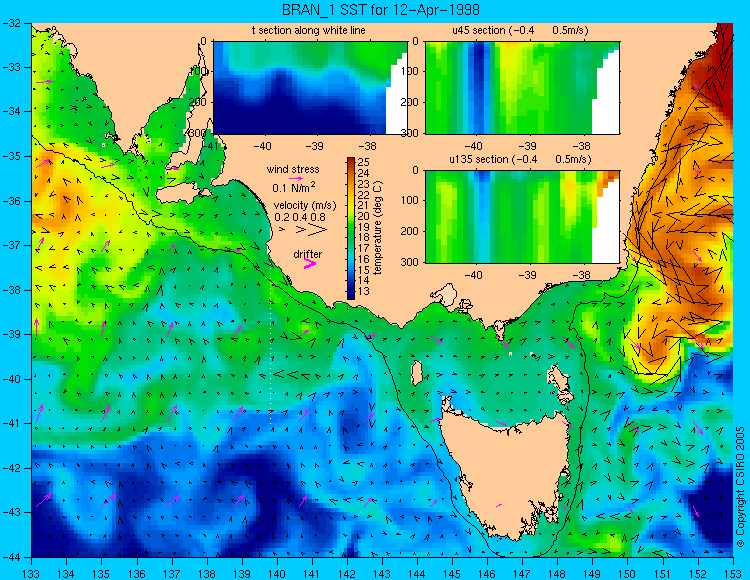Click the 147 tick on the longitude axis
The height and width of the screenshot is (580, 750).
pyautogui.click(x=522, y=573)
